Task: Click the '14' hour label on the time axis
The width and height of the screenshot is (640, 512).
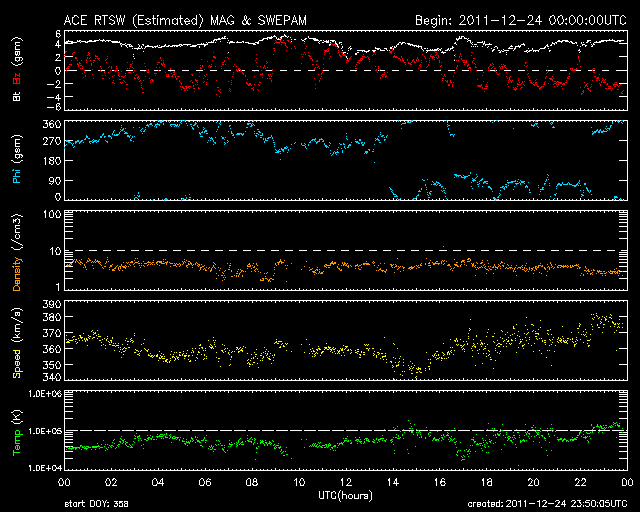Action: tap(393, 483)
